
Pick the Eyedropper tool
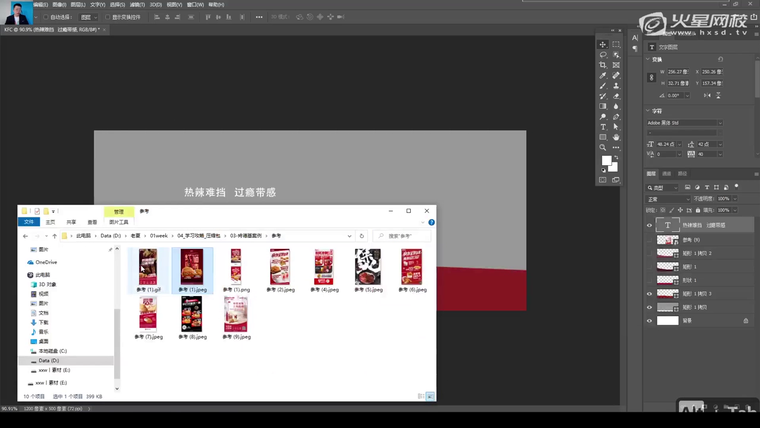point(603,76)
